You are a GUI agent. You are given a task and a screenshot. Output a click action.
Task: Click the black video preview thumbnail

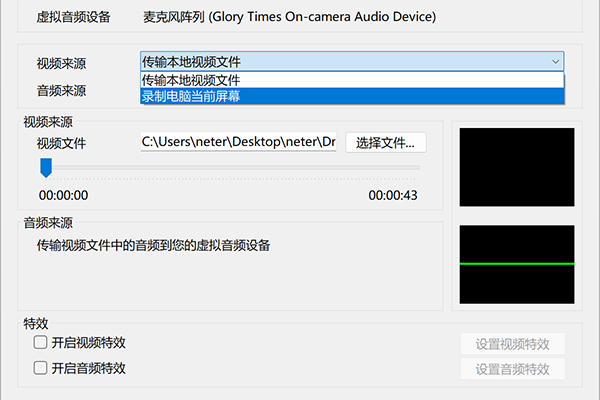coord(517,167)
